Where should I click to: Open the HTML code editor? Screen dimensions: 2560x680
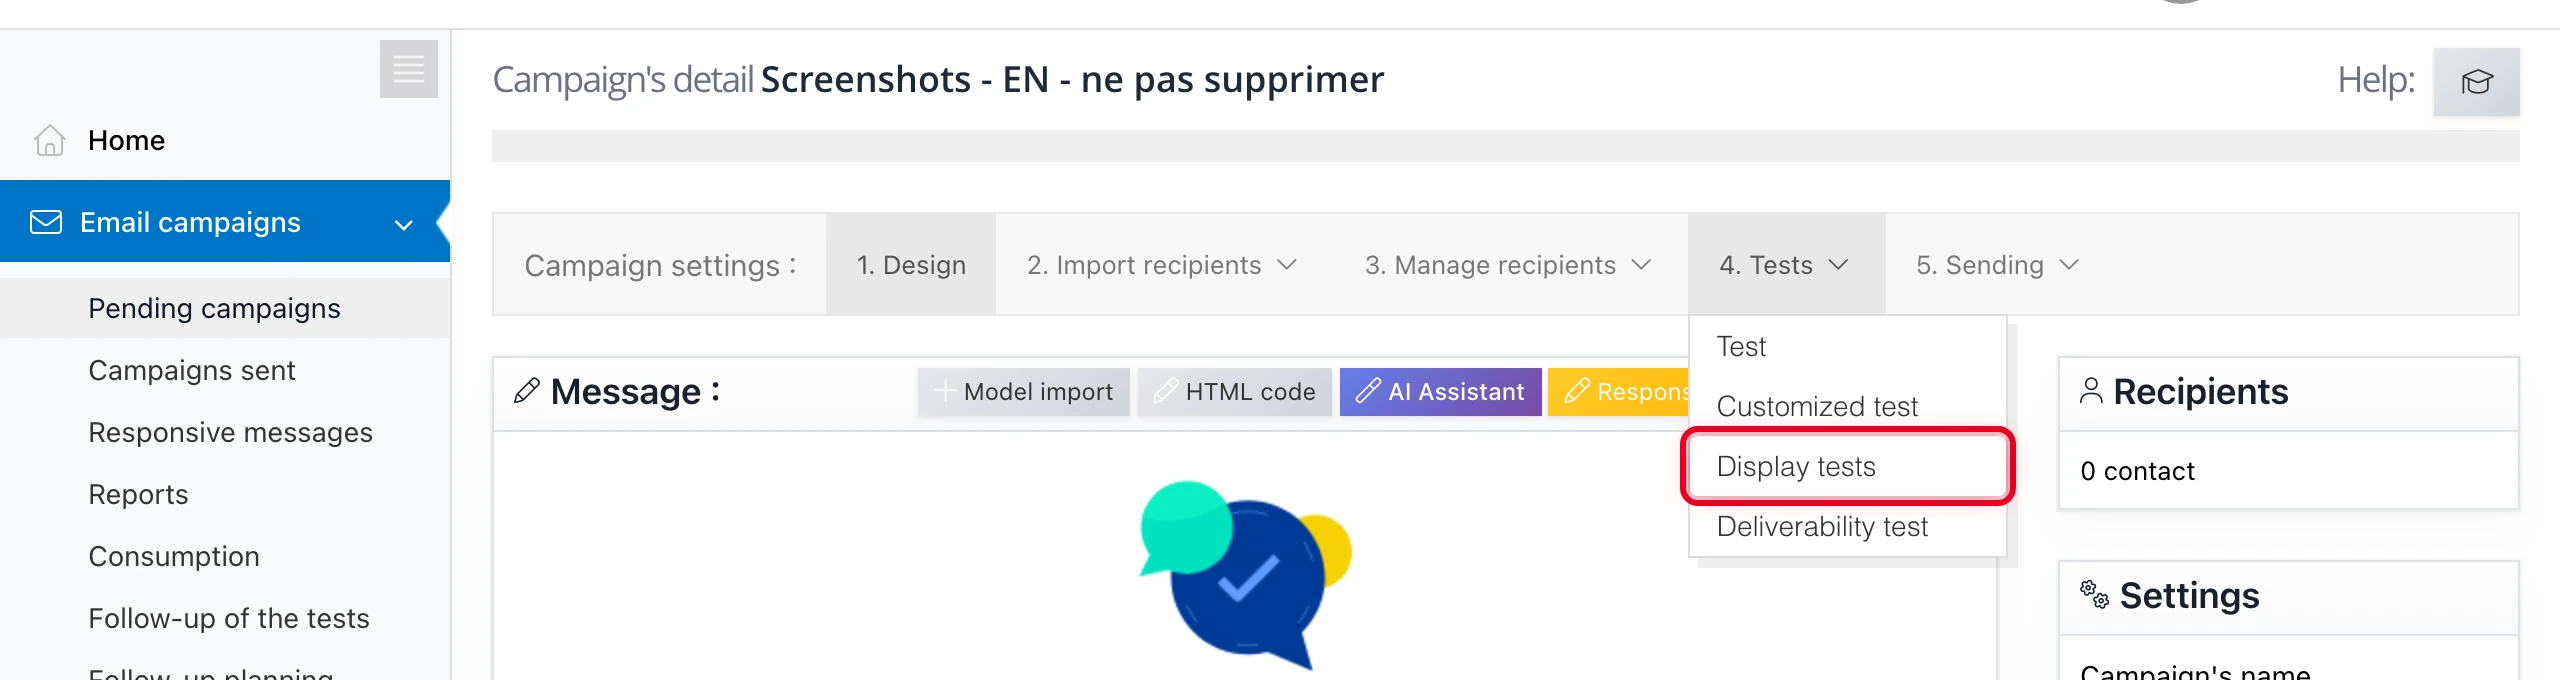[1234, 391]
